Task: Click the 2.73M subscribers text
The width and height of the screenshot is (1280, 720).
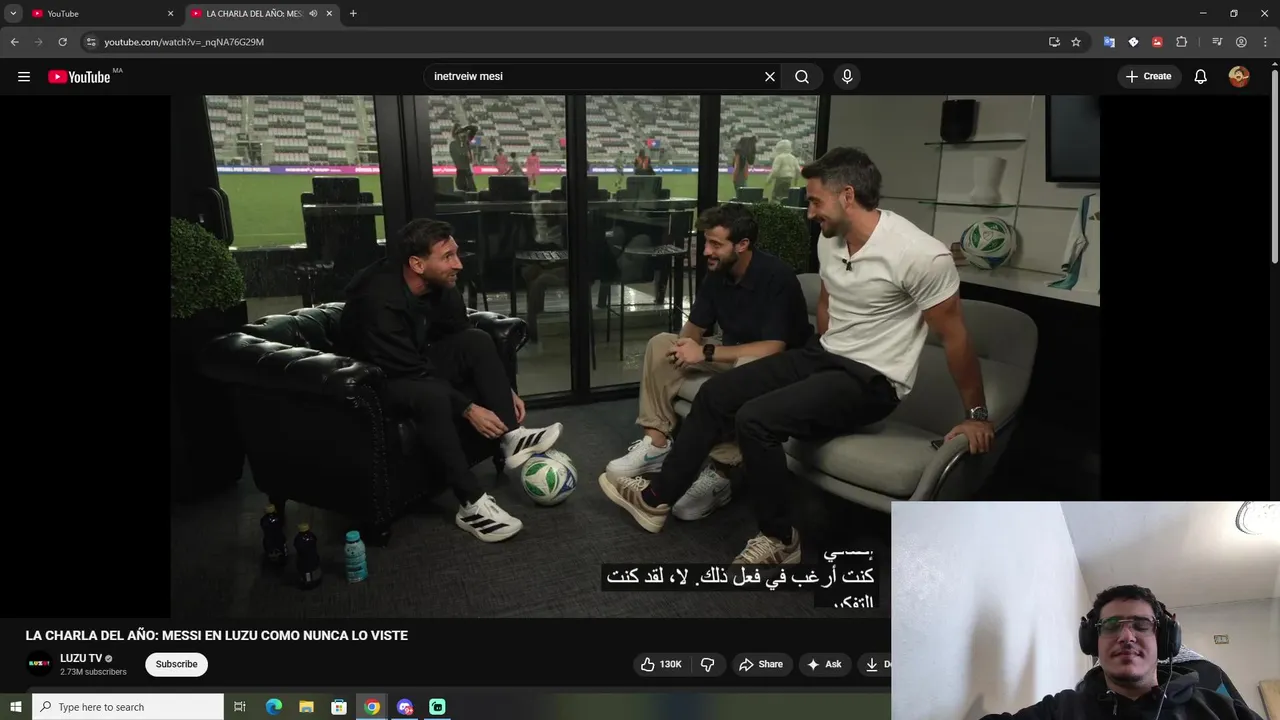Action: point(93,672)
